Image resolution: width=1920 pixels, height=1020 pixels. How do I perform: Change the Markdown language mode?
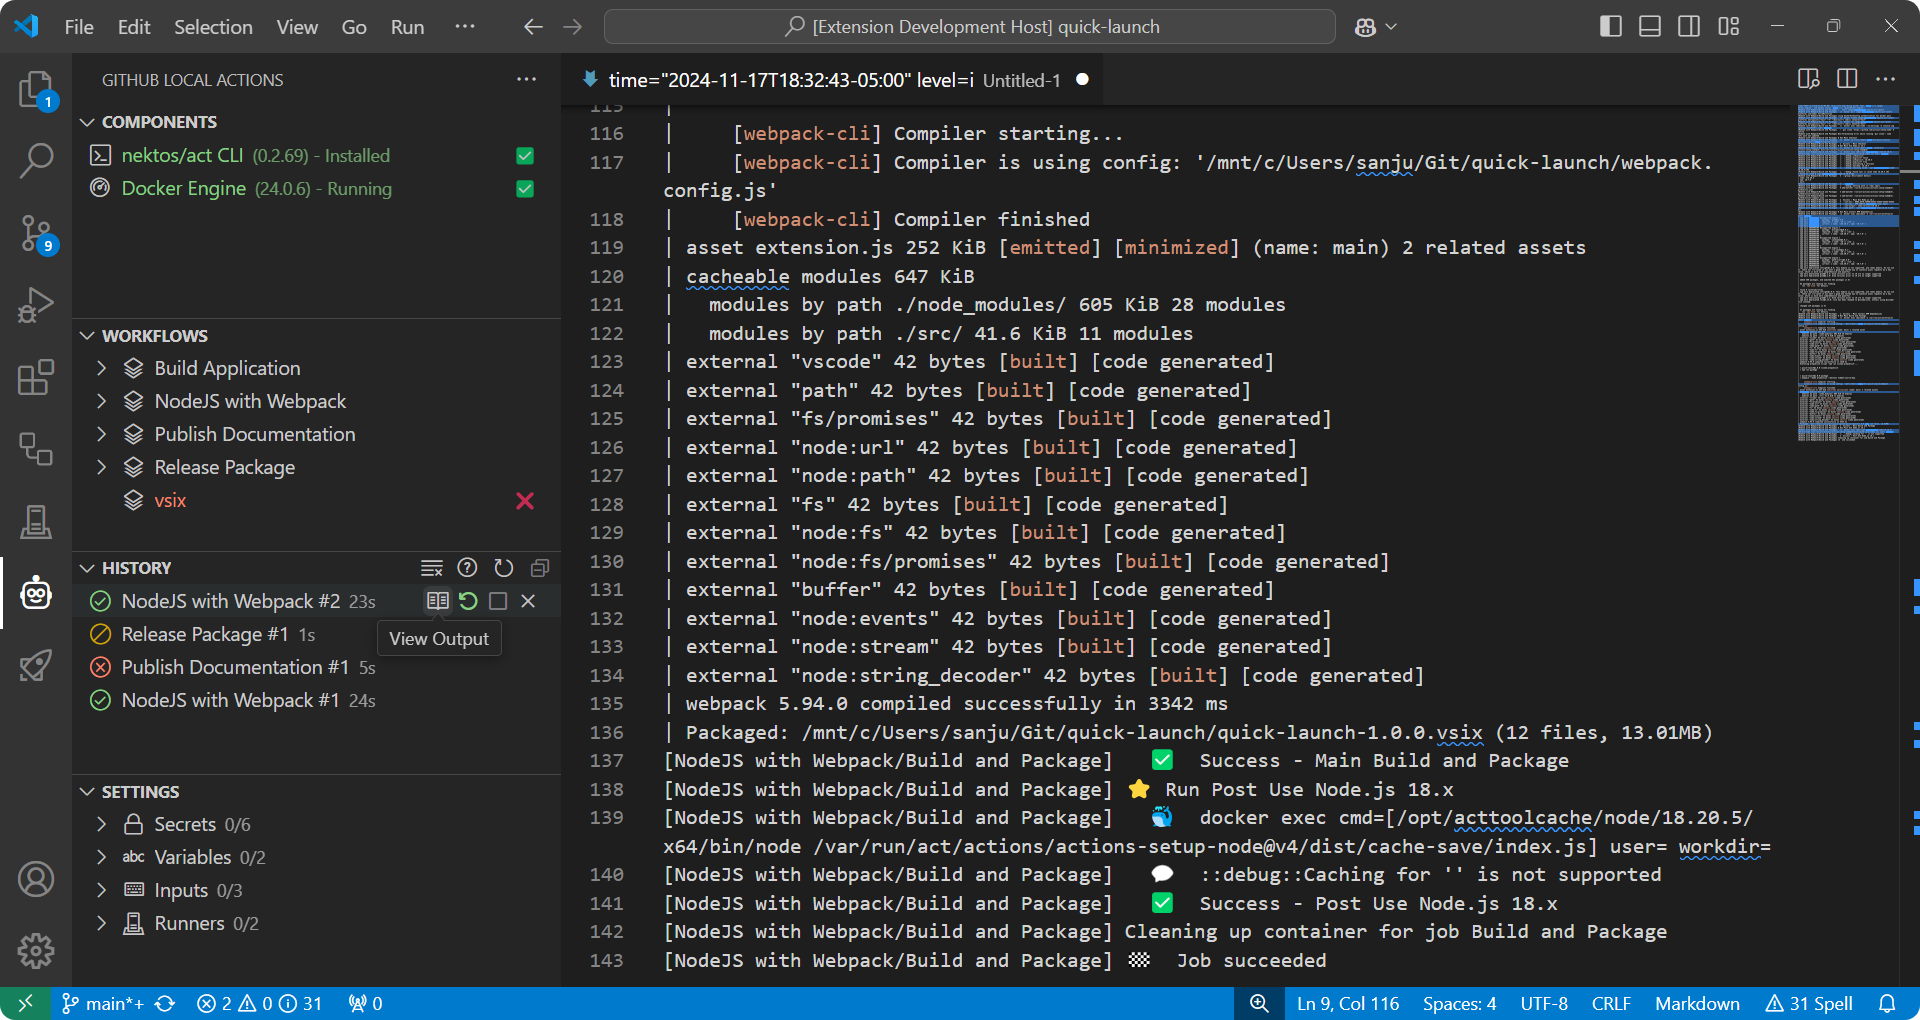point(1696,1003)
